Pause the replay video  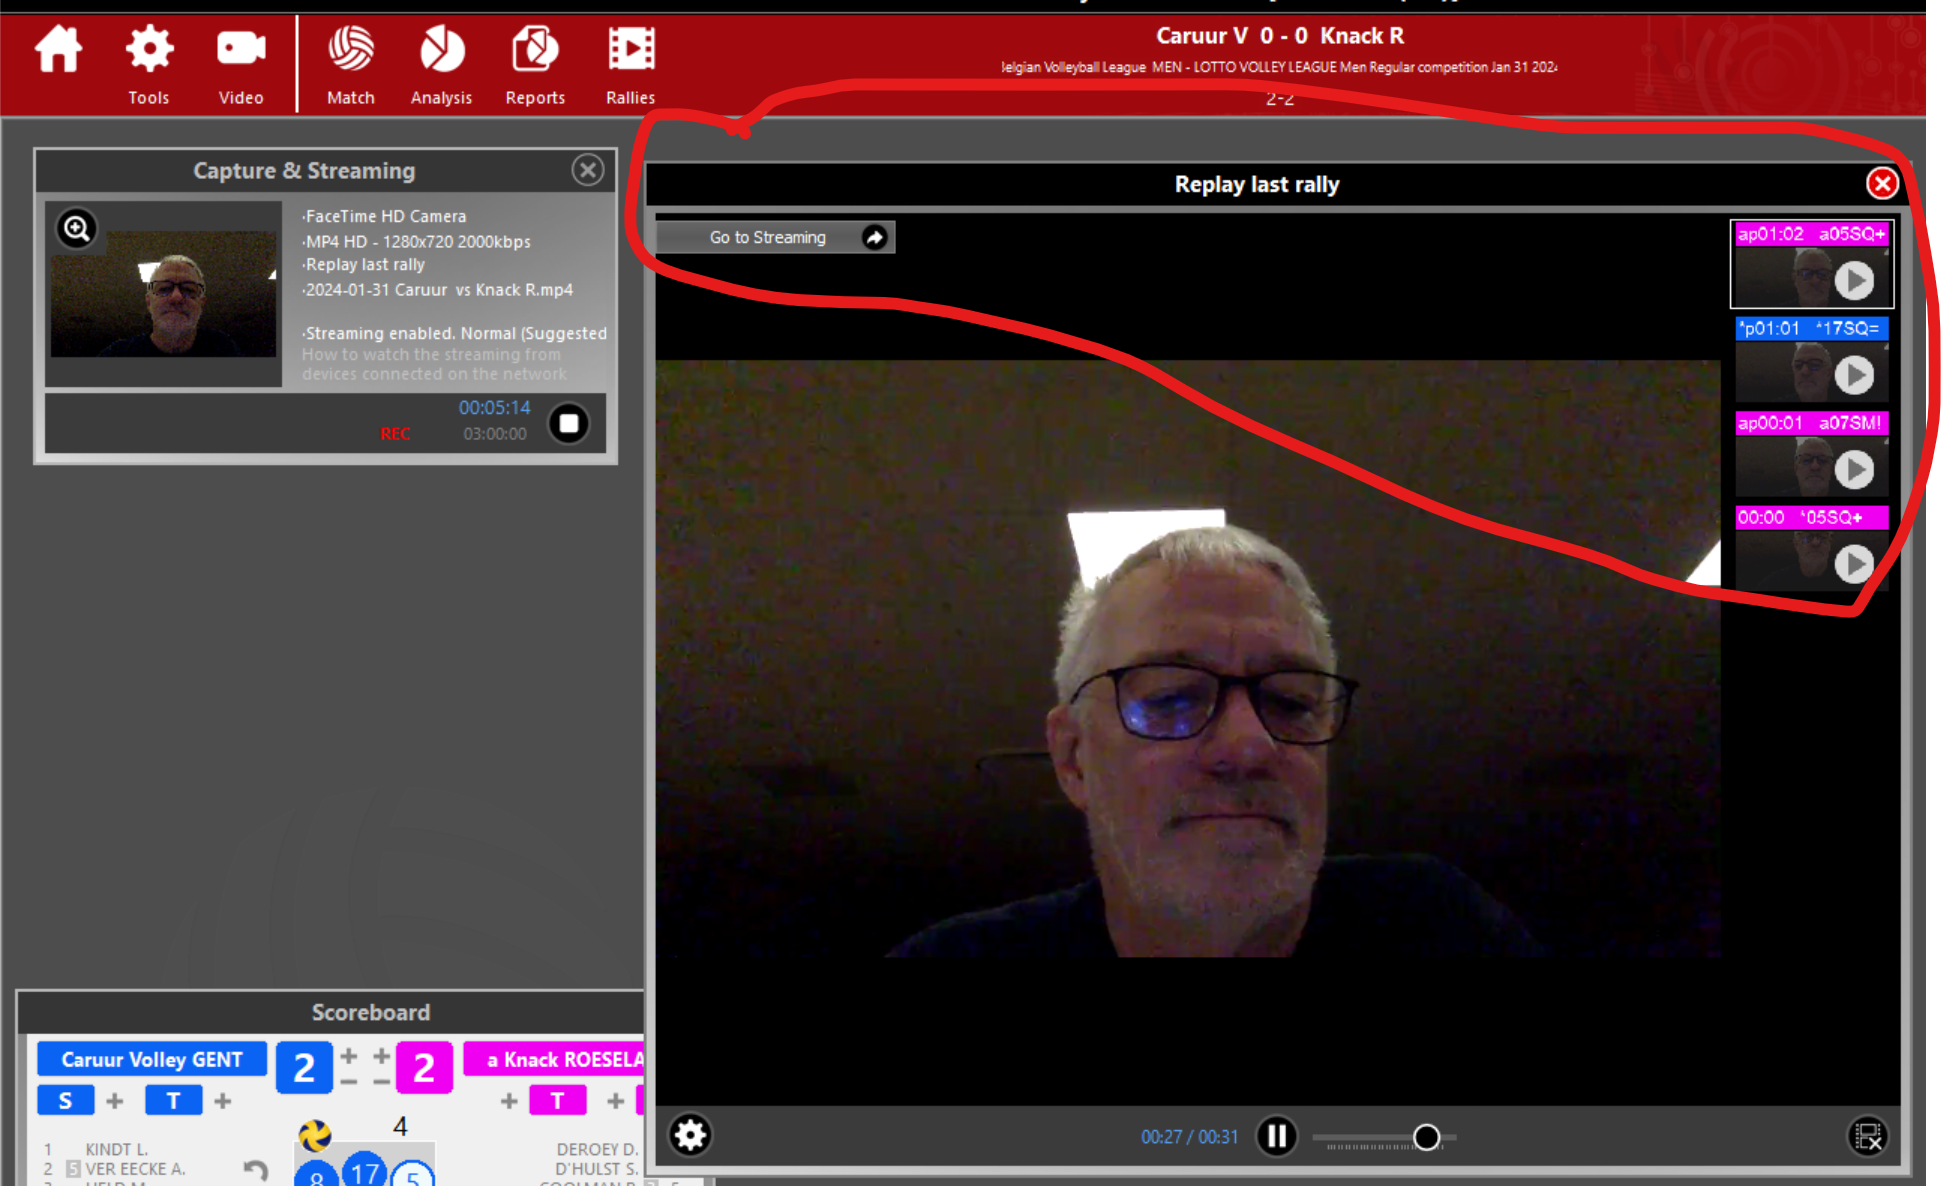1276,1136
